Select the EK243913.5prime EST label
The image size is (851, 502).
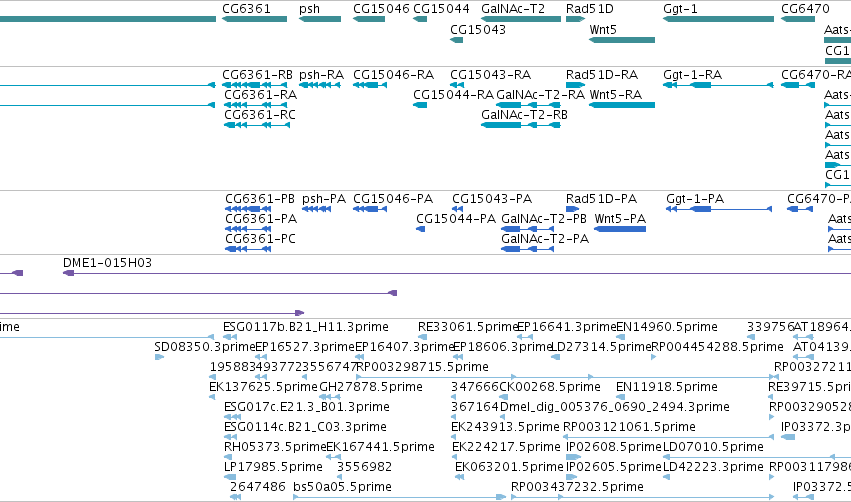click(x=505, y=427)
